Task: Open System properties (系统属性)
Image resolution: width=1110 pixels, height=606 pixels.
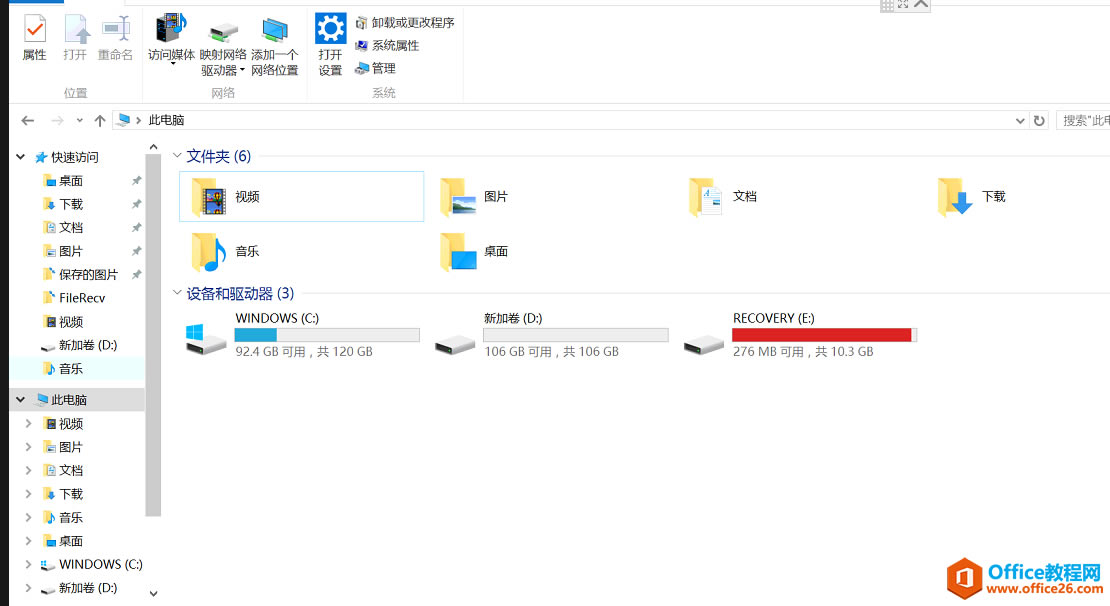Action: coord(387,45)
